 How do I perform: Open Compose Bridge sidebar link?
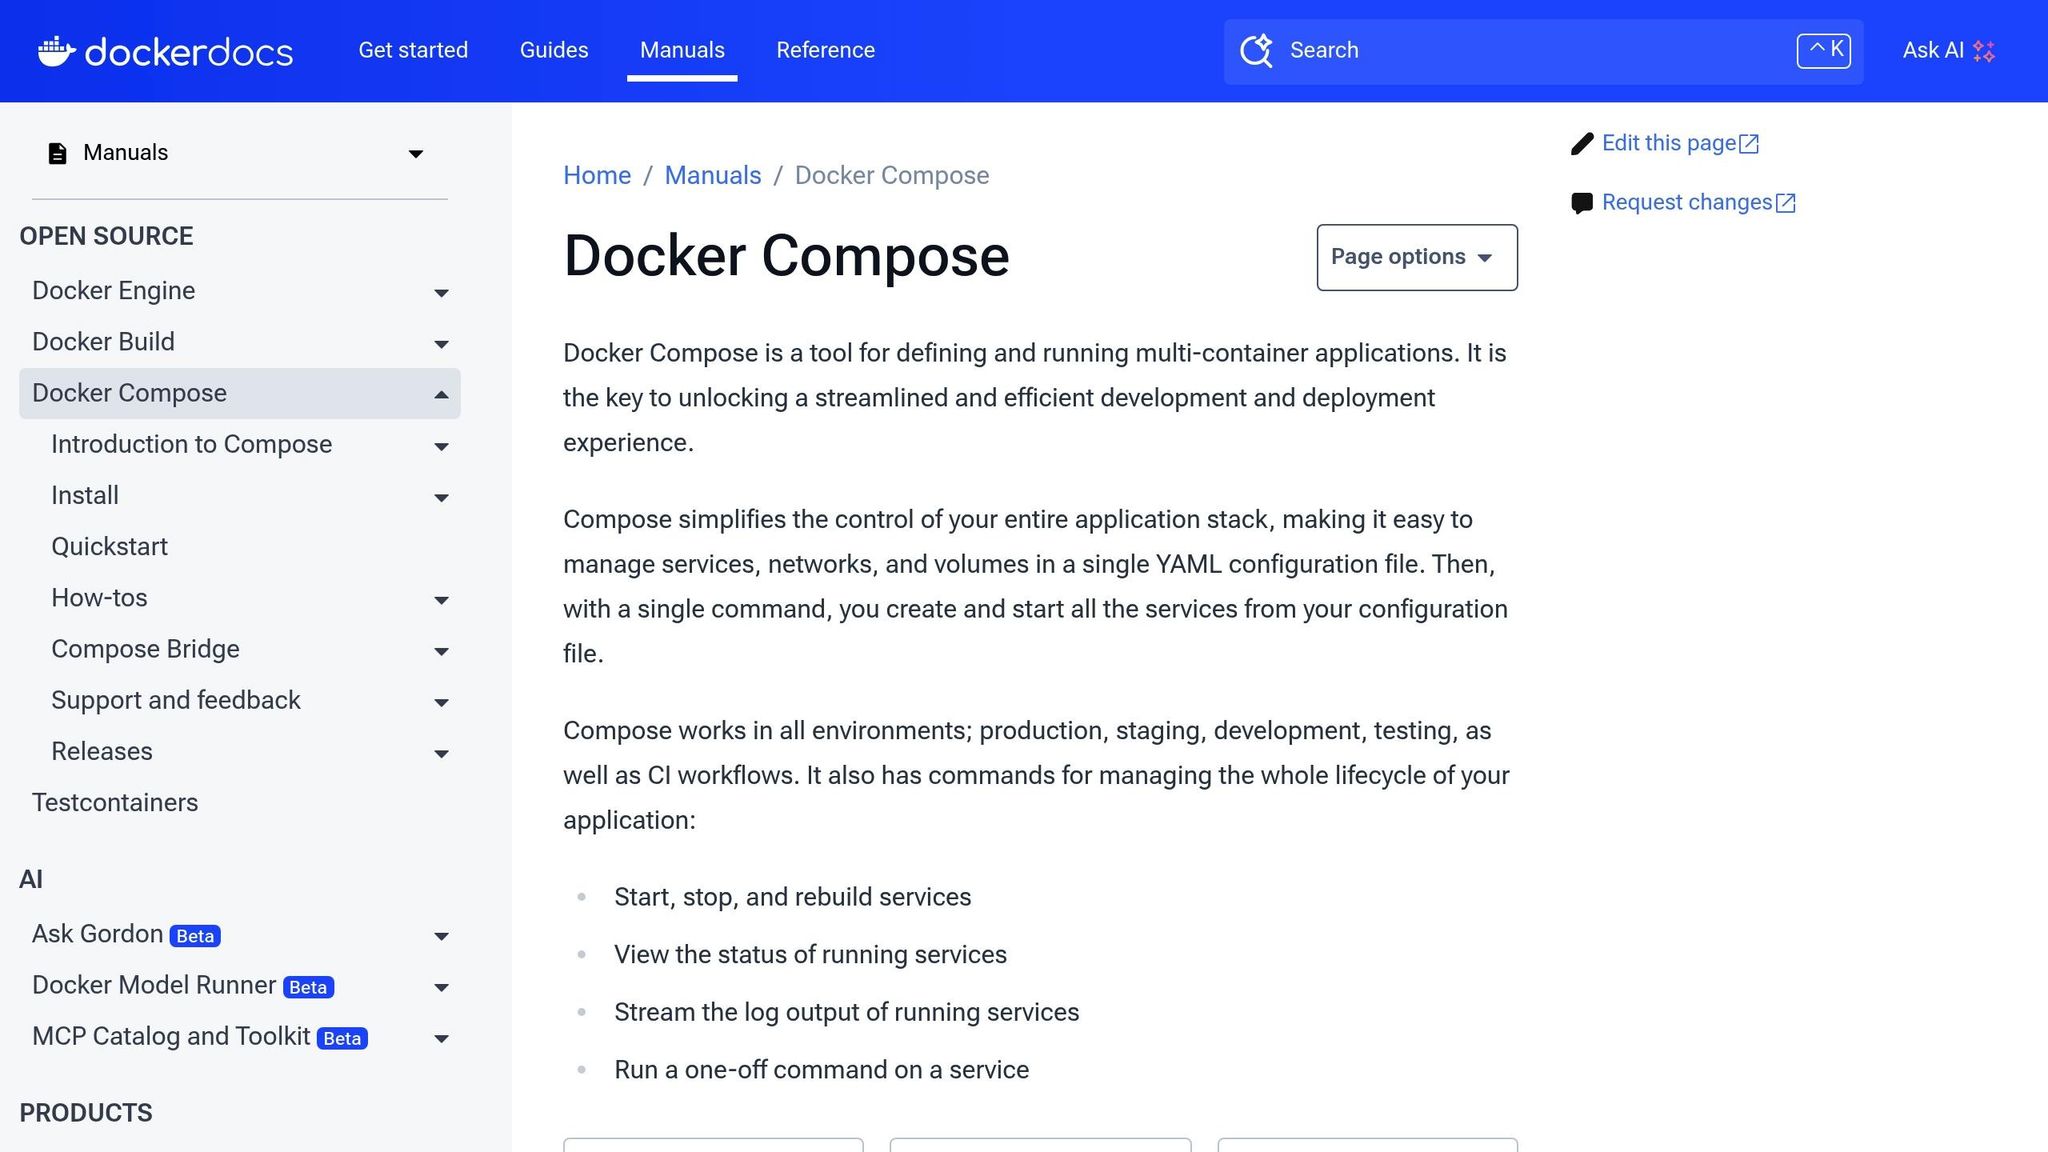[145, 649]
